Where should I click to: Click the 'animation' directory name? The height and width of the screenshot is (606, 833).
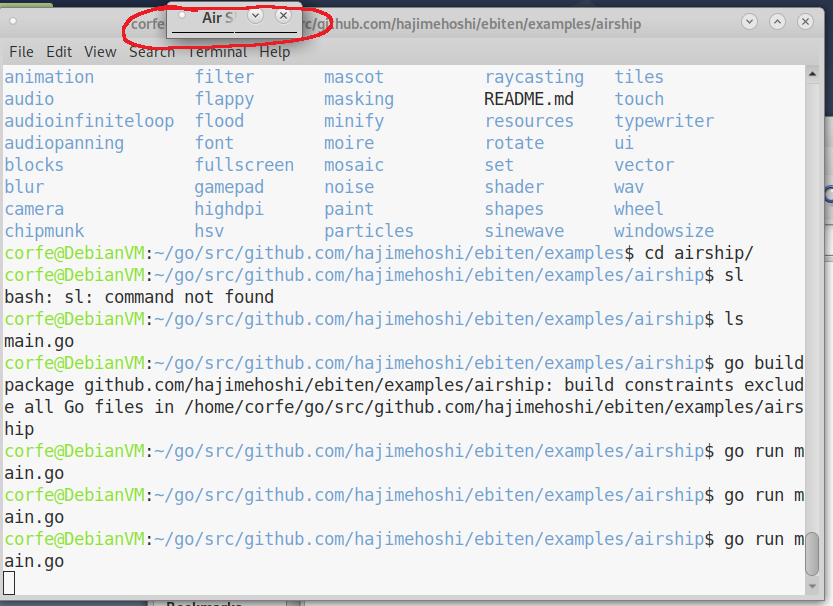coord(49,77)
